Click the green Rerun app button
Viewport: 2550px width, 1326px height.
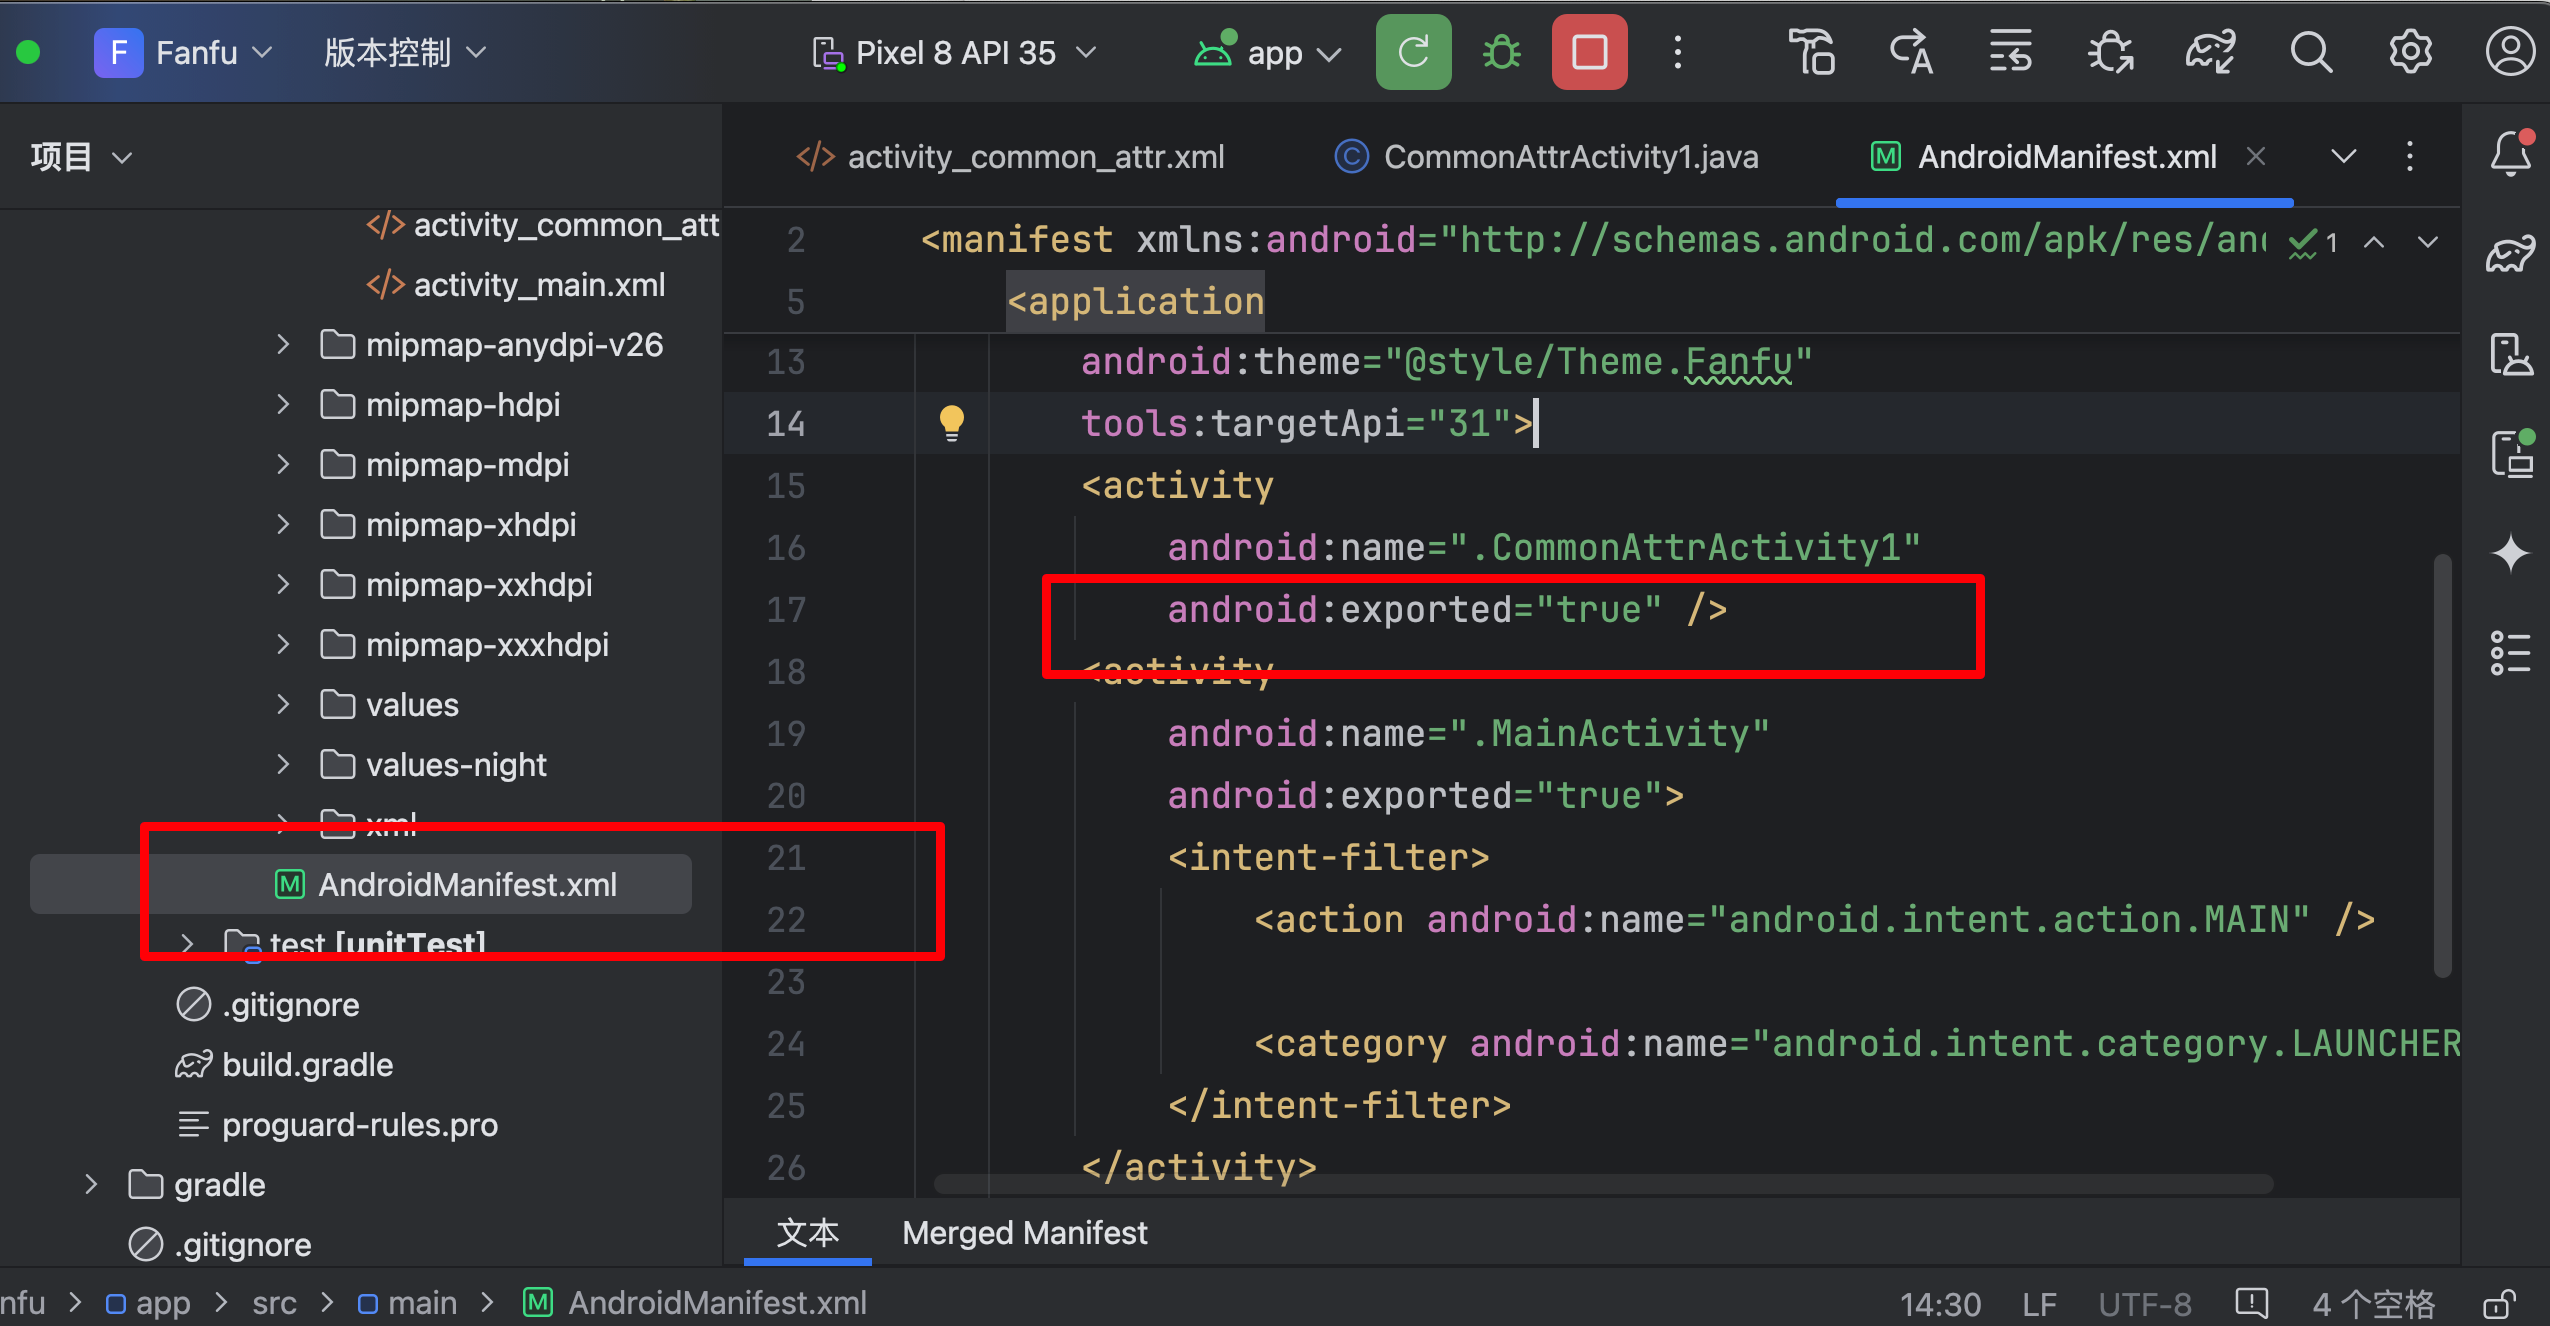coord(1412,52)
